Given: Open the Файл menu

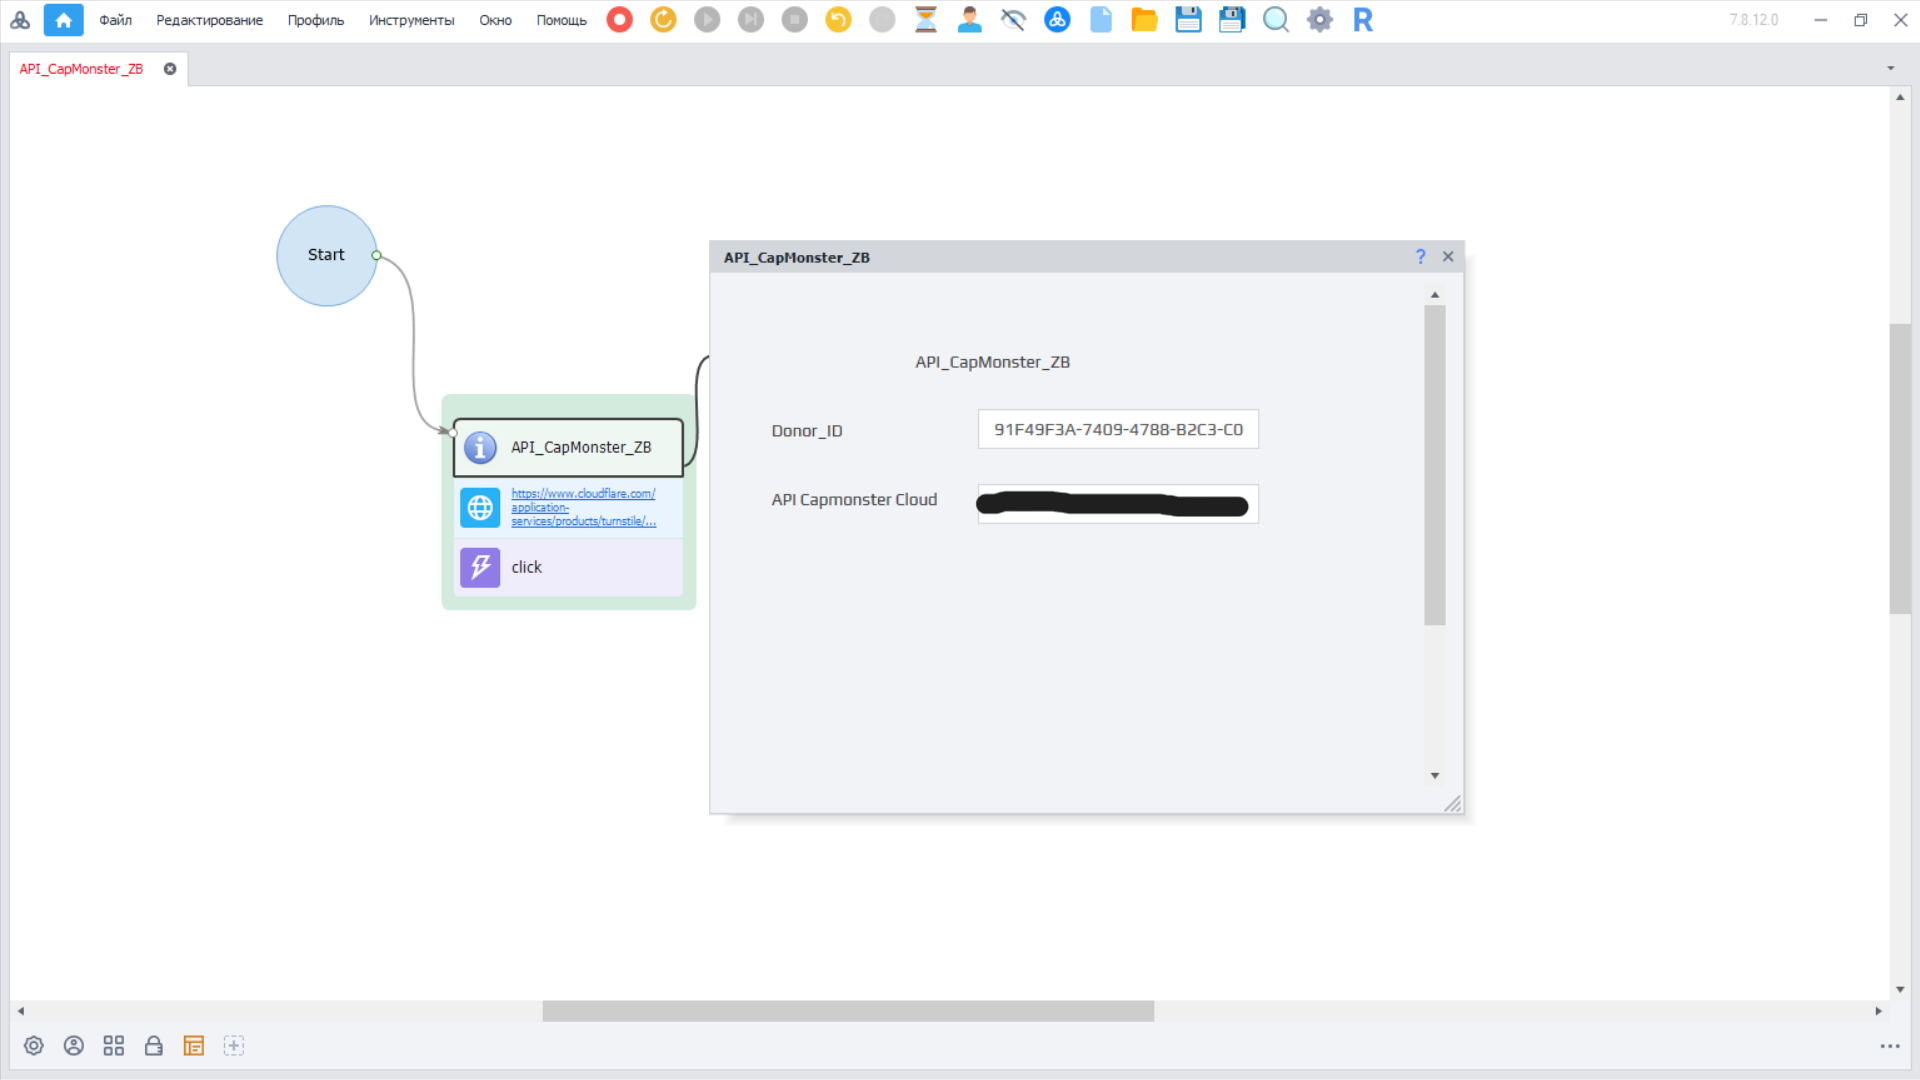Looking at the screenshot, I should [x=115, y=20].
